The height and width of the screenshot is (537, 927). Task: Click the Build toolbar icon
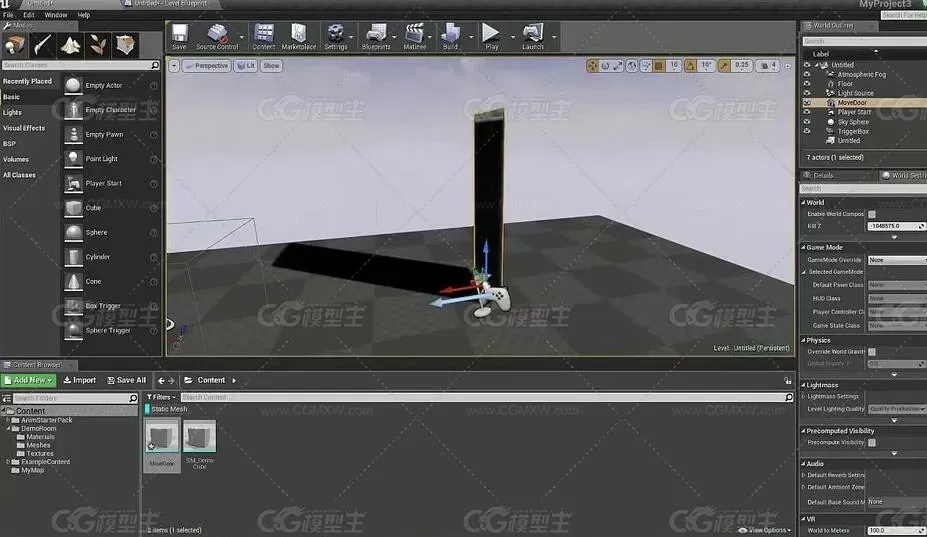(450, 37)
